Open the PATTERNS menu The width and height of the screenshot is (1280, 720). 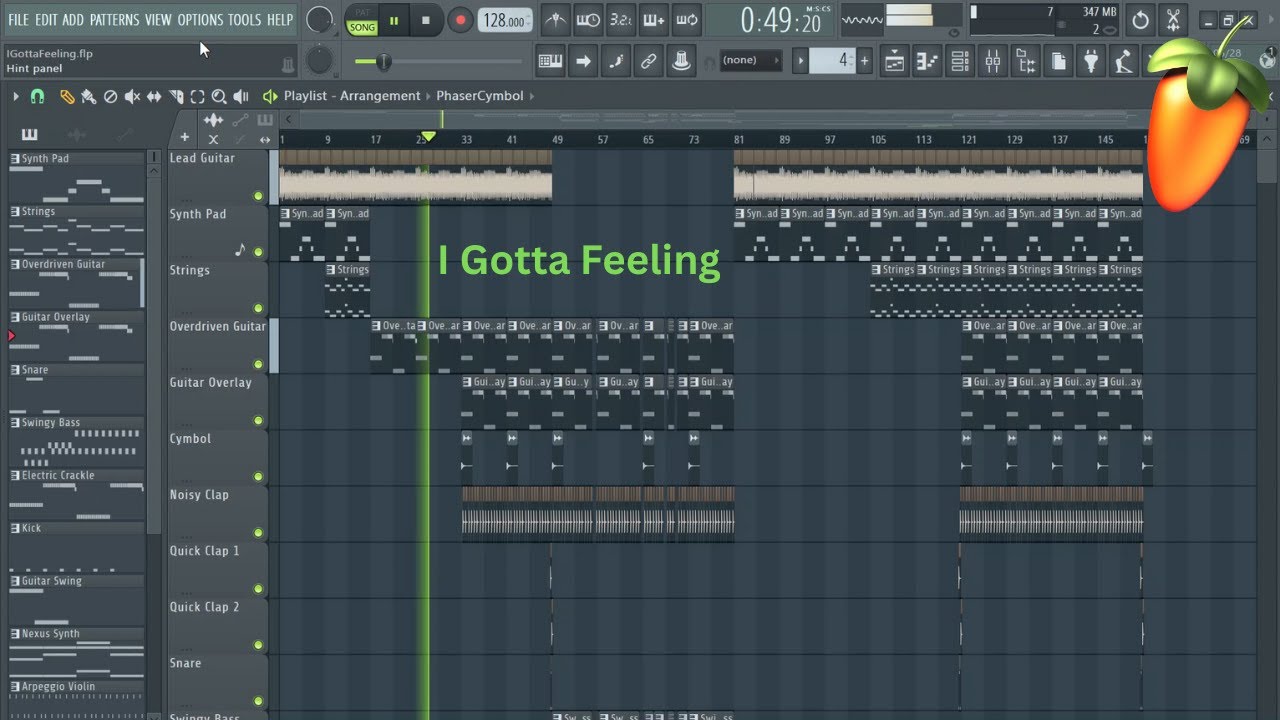[115, 20]
